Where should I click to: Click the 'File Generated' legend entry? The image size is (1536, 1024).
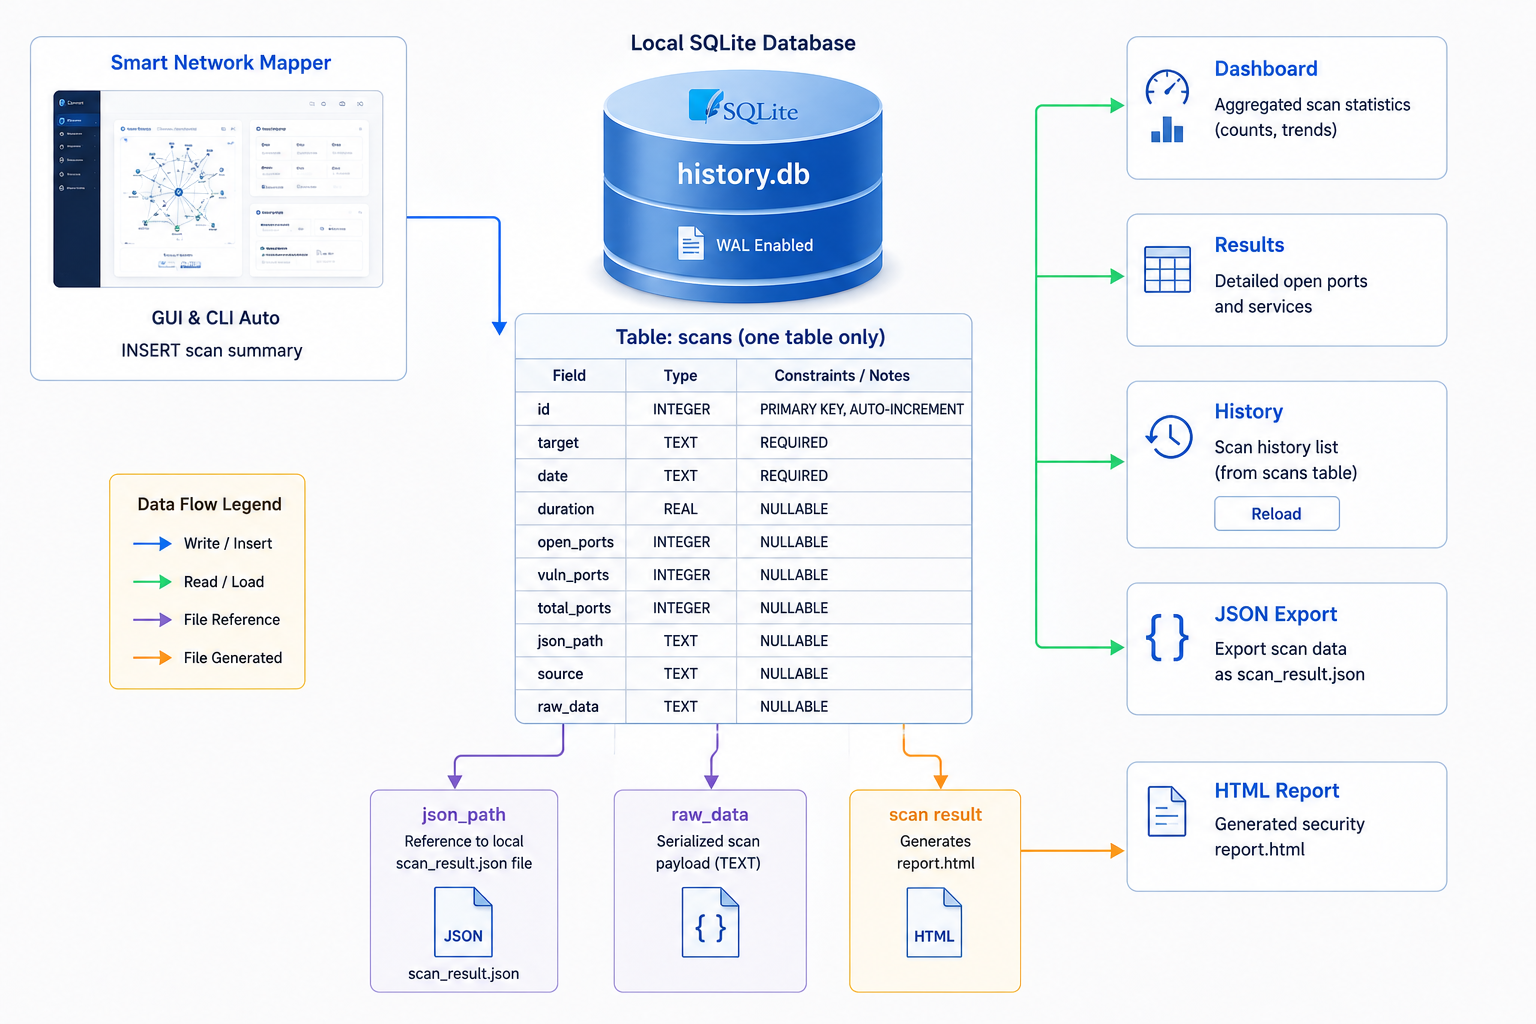tap(208, 658)
